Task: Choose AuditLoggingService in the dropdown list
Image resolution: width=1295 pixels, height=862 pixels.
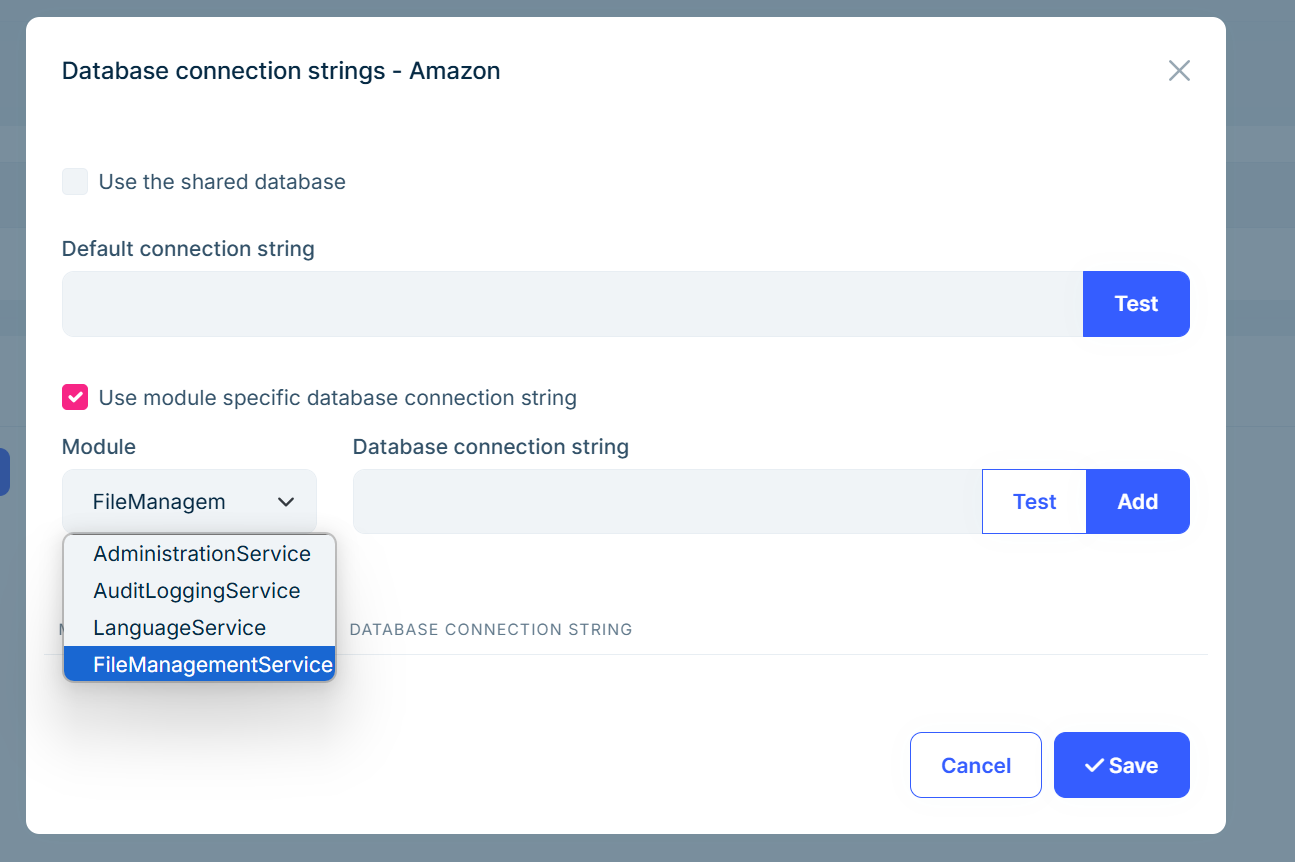Action: click(x=197, y=591)
